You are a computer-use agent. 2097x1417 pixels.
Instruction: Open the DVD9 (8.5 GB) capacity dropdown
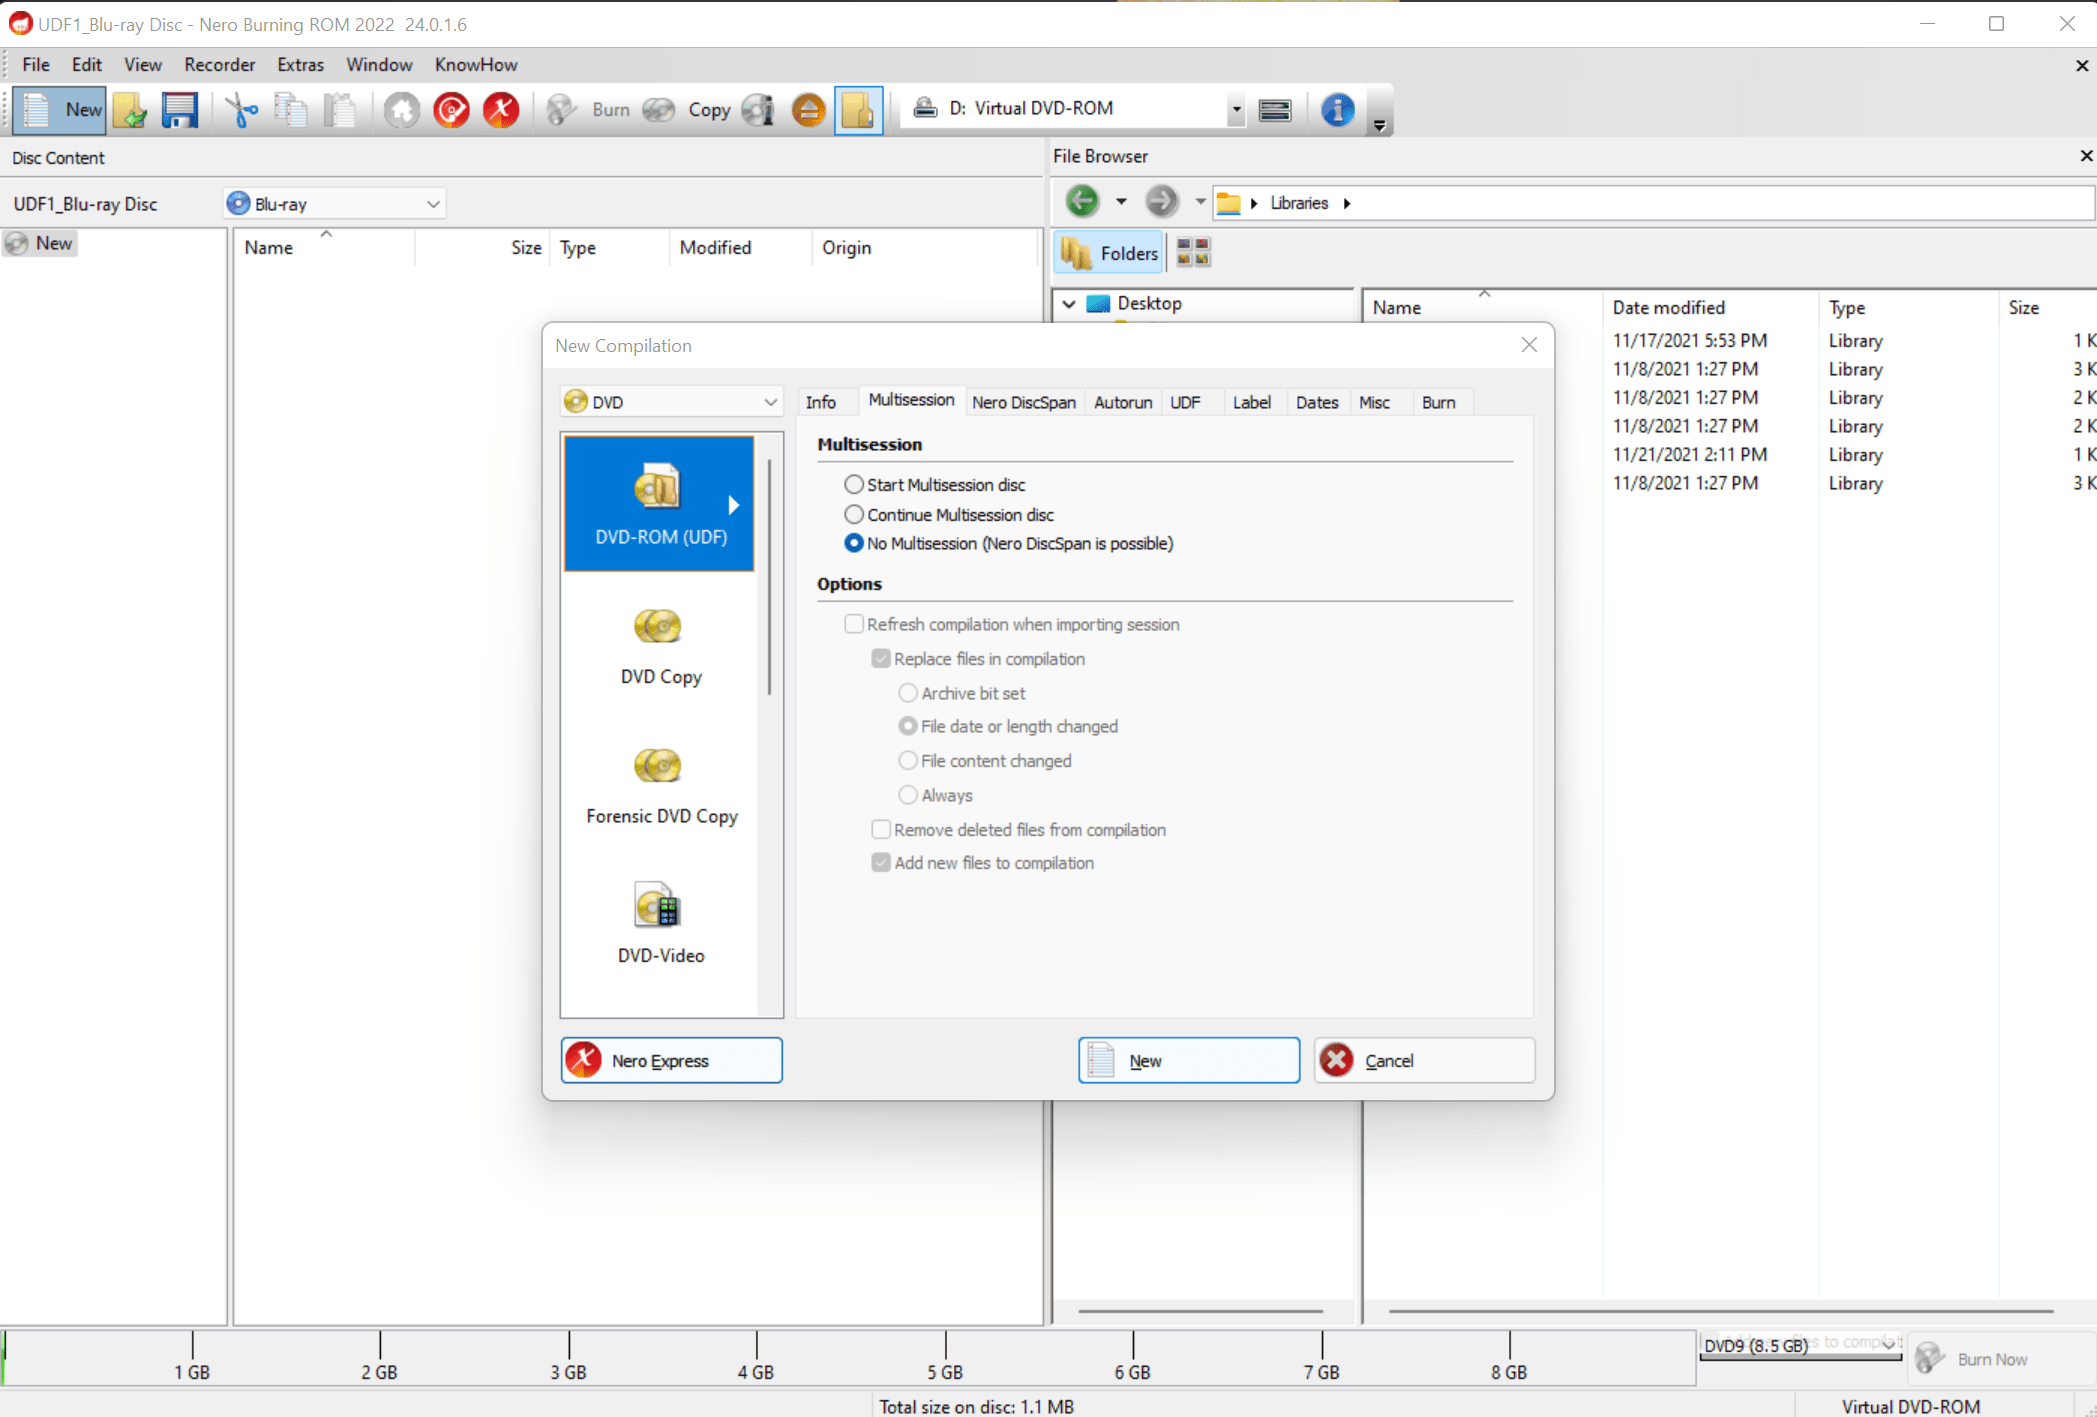(1800, 1346)
